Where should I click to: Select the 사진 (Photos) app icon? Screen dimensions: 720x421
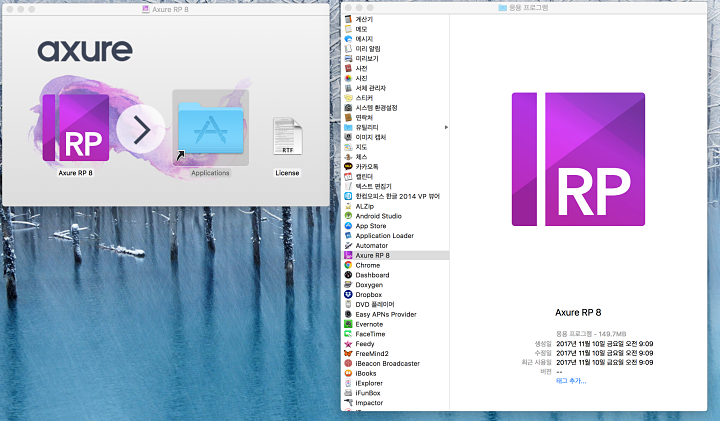point(348,78)
